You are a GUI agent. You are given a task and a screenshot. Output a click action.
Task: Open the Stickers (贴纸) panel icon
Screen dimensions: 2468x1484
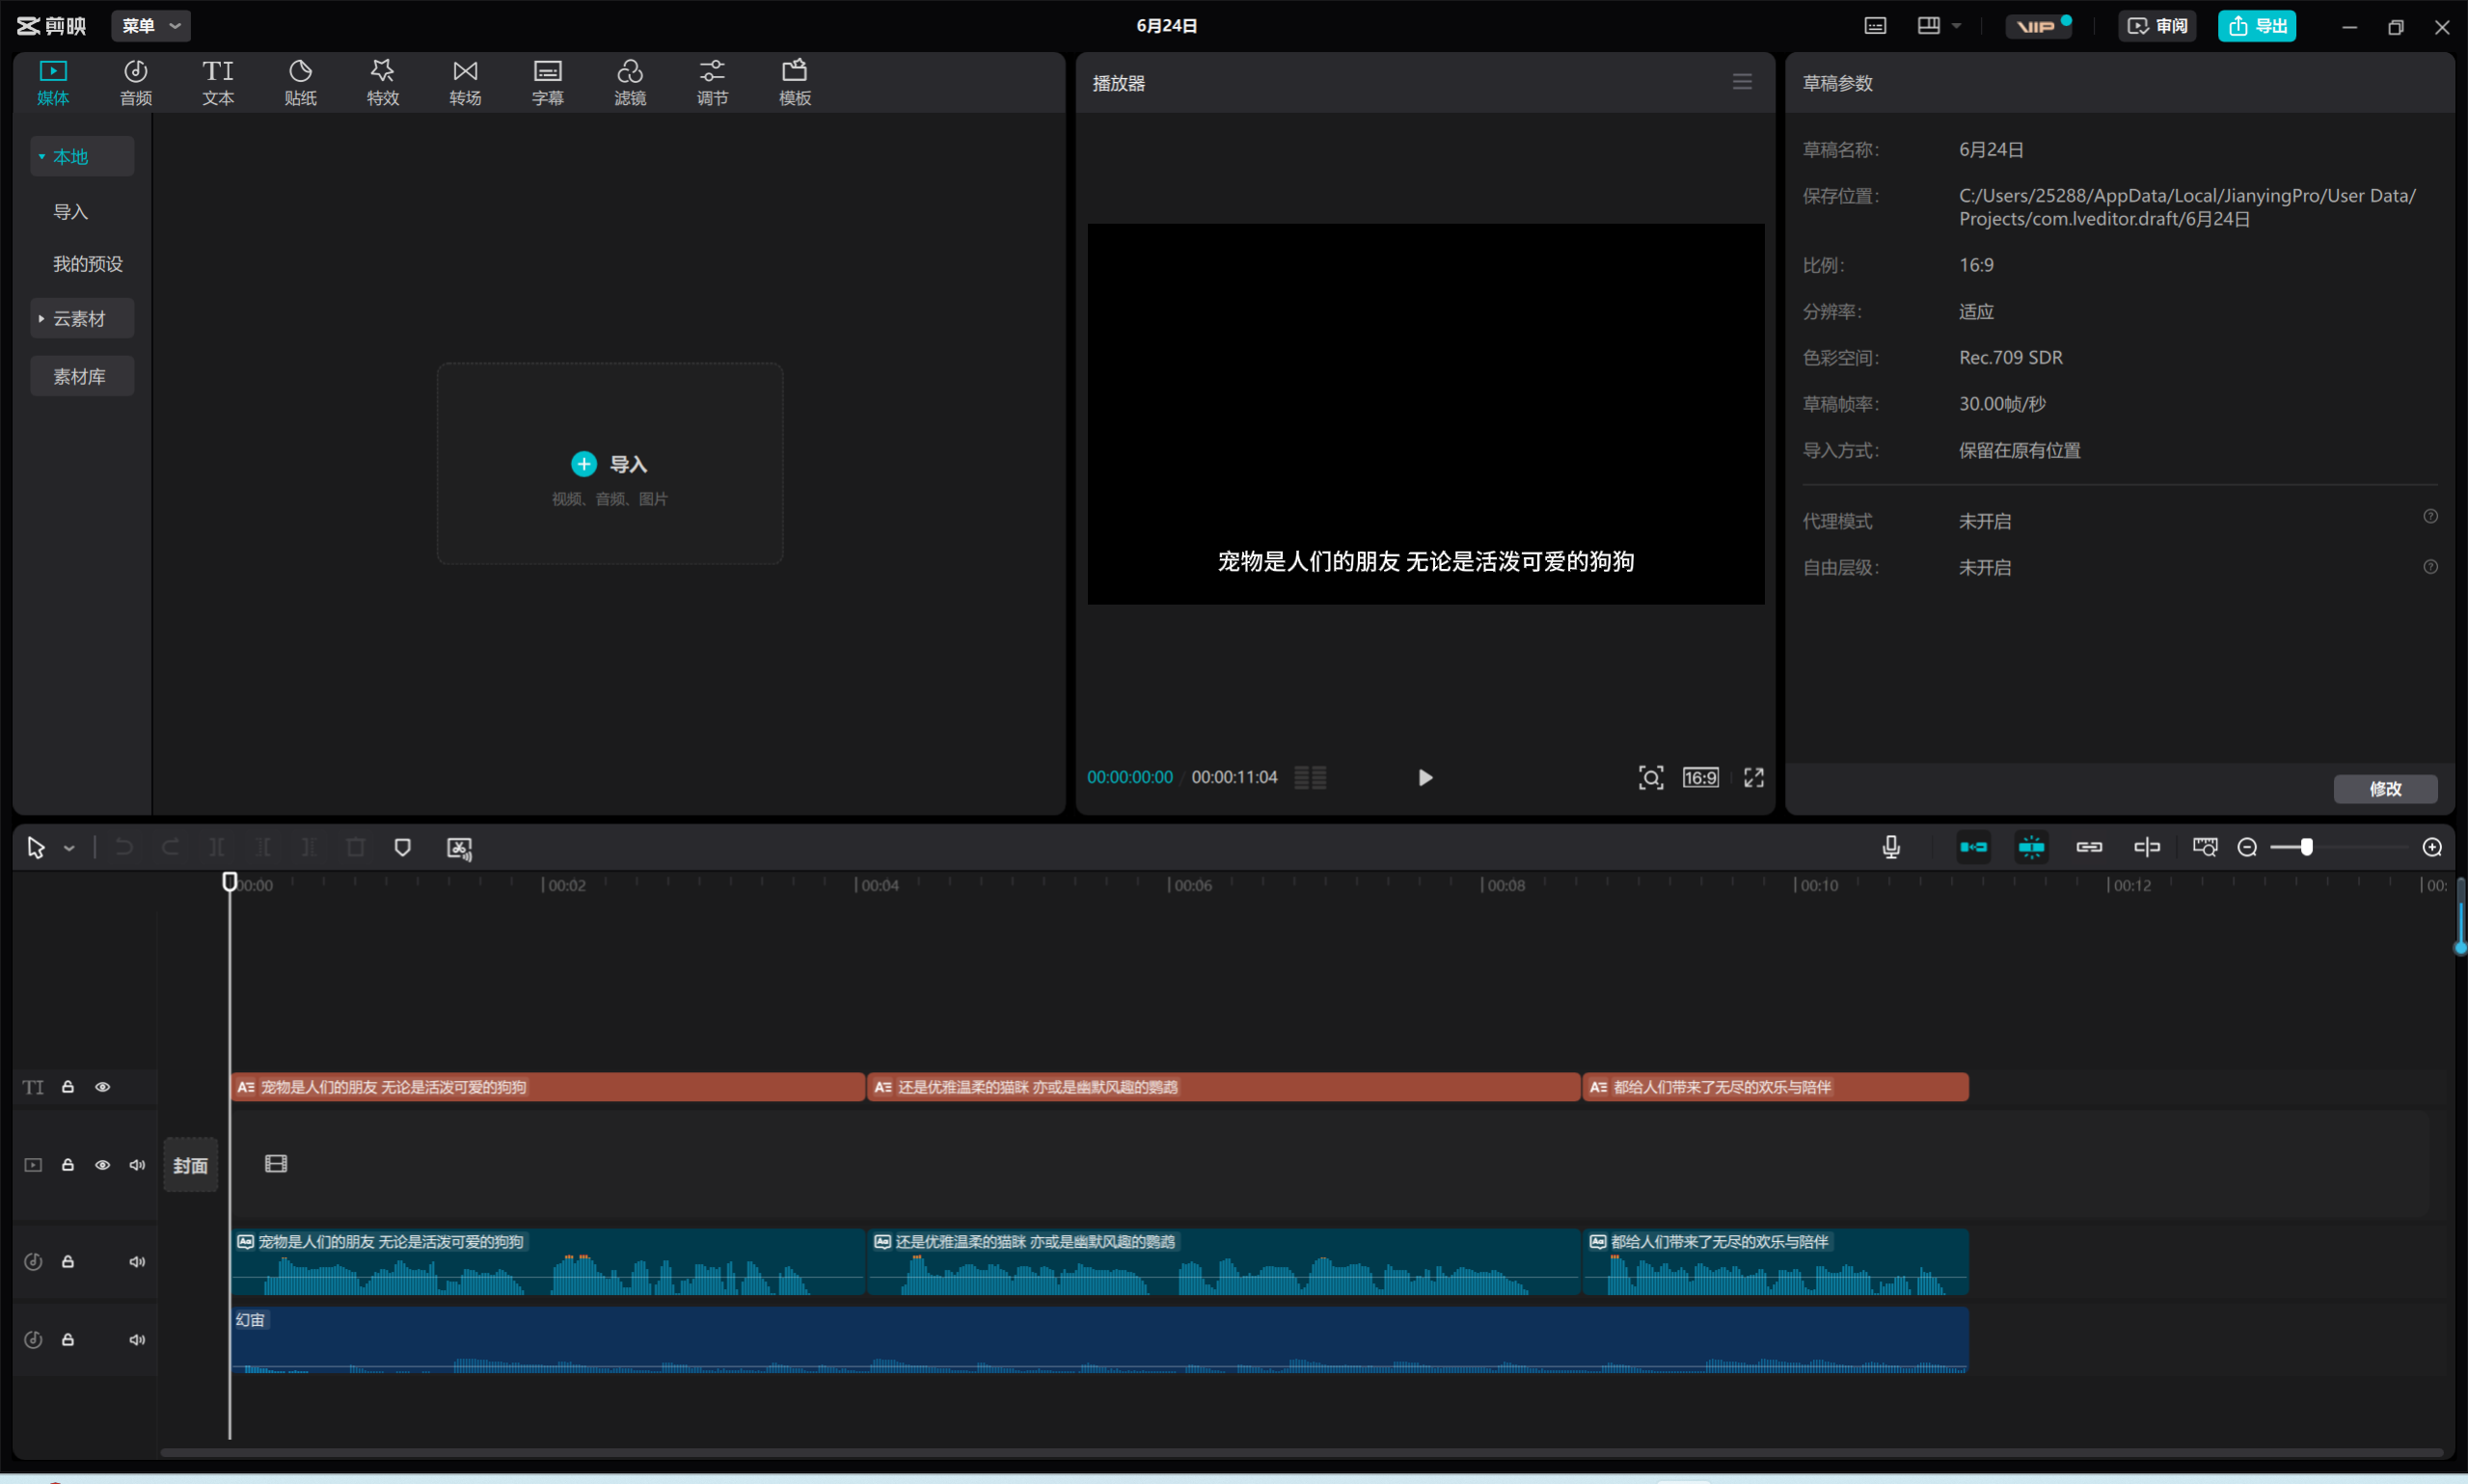click(x=300, y=82)
